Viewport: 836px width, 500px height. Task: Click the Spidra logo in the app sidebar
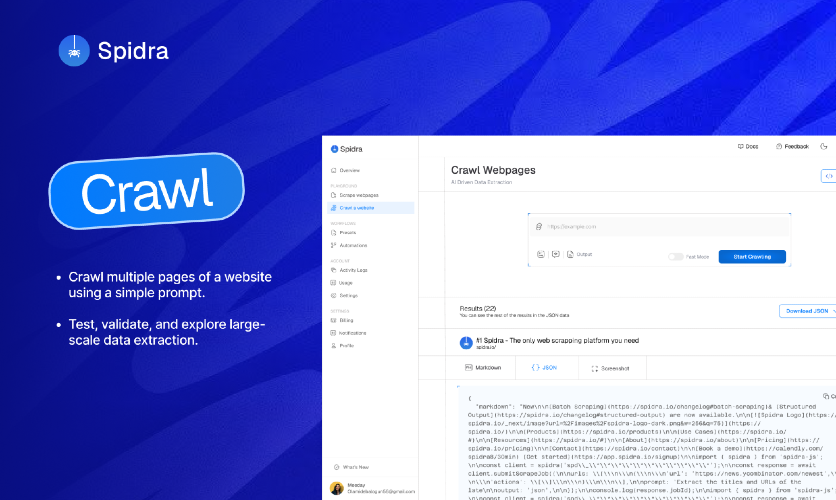point(347,149)
